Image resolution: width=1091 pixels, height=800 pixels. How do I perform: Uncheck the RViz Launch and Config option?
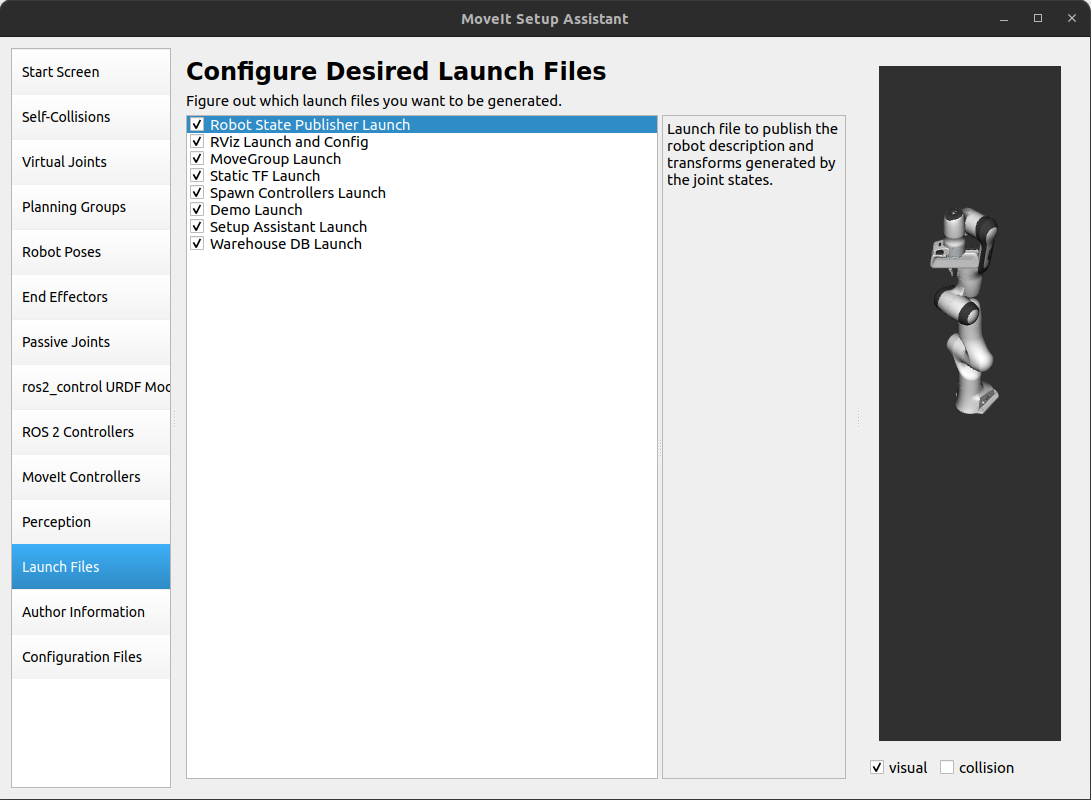tap(197, 141)
